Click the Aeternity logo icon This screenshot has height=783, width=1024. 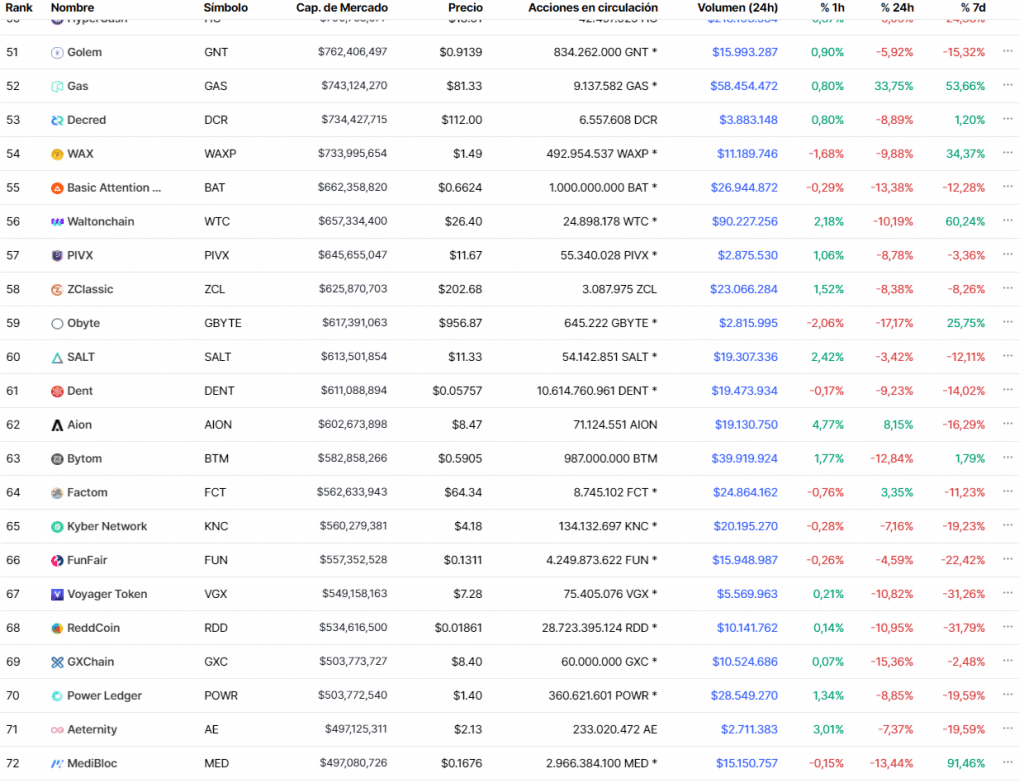click(57, 731)
